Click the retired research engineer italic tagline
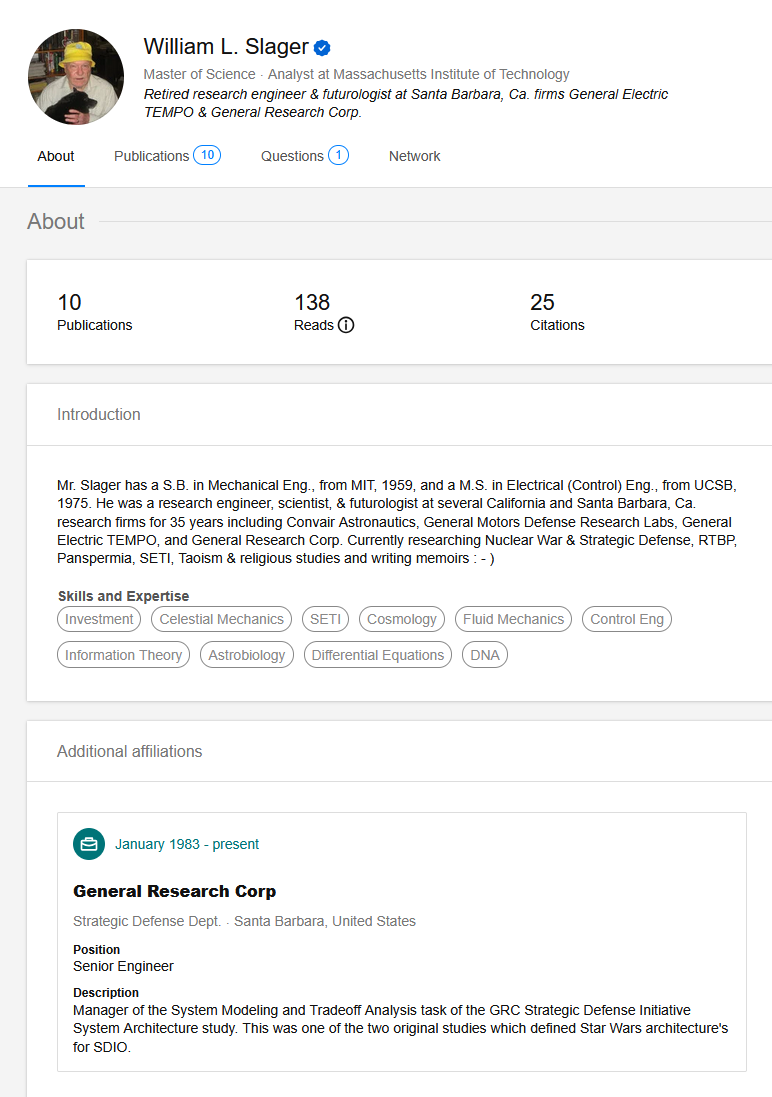This screenshot has height=1097, width=772. pyautogui.click(x=406, y=103)
